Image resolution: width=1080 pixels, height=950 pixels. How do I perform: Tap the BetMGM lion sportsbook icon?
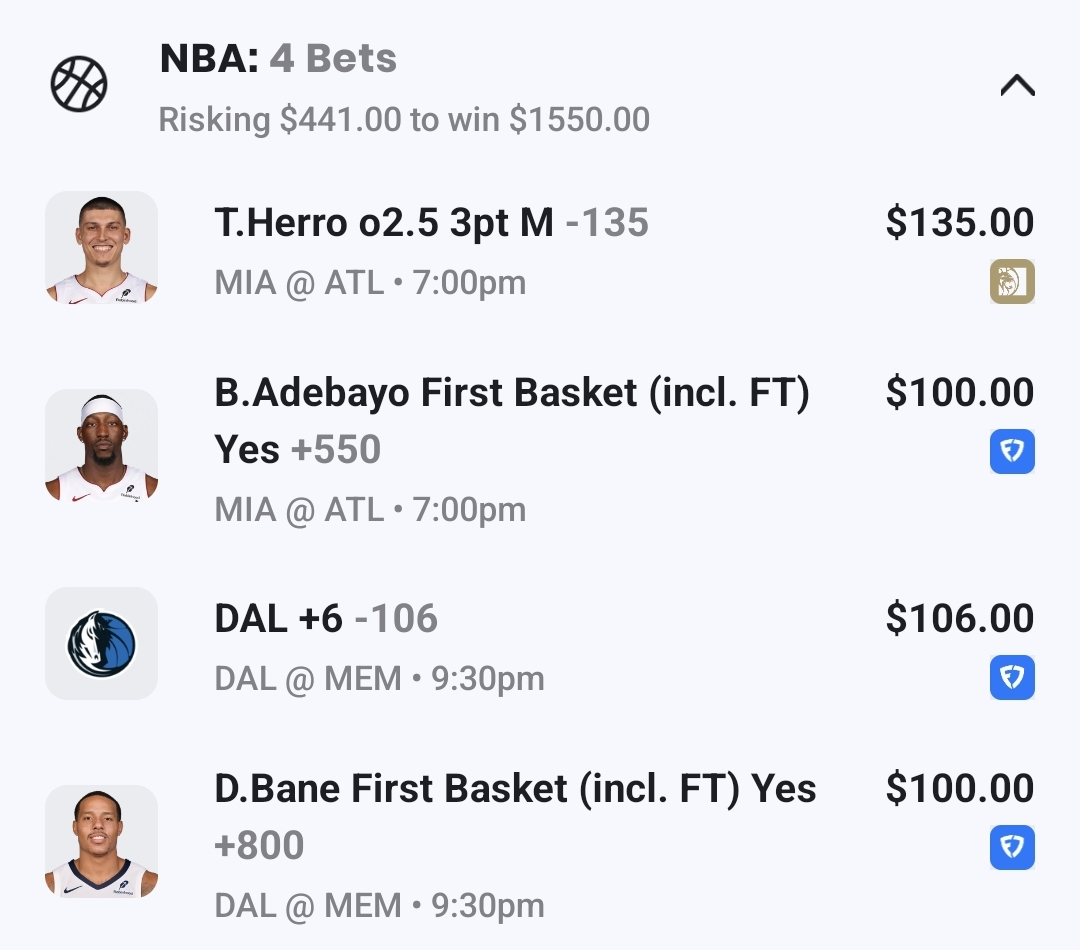click(1012, 281)
